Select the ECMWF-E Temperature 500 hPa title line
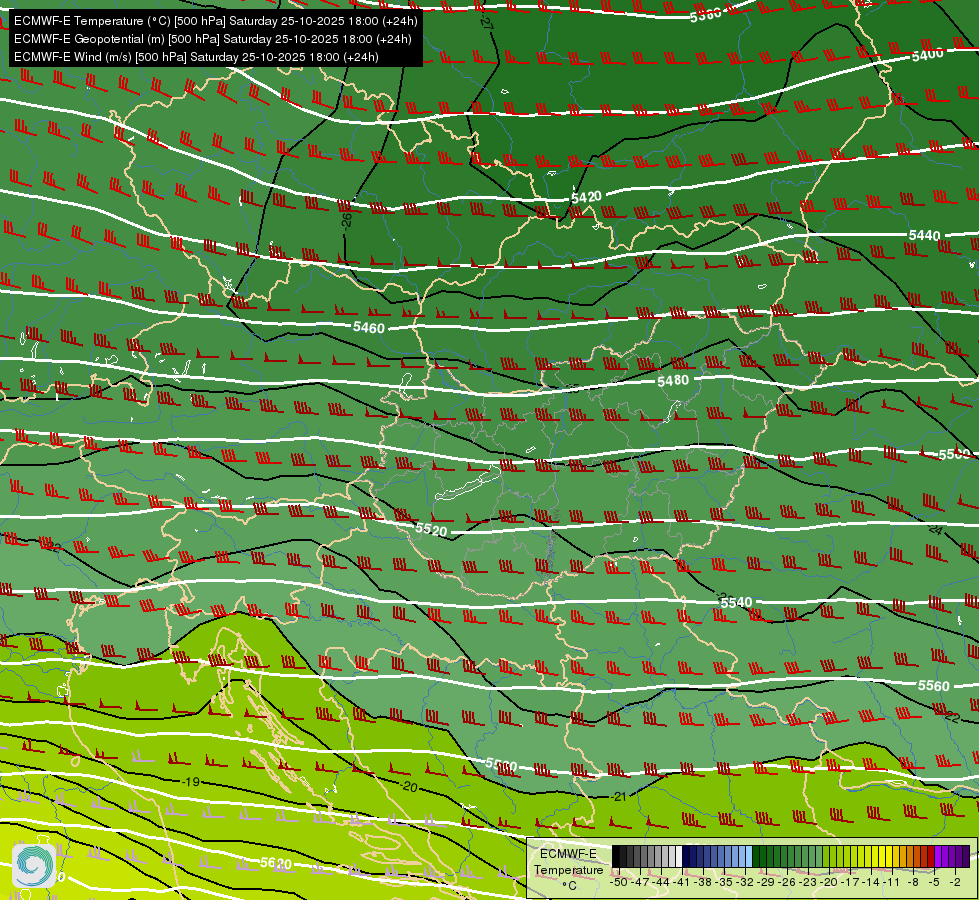This screenshot has width=979, height=900. coord(215,21)
